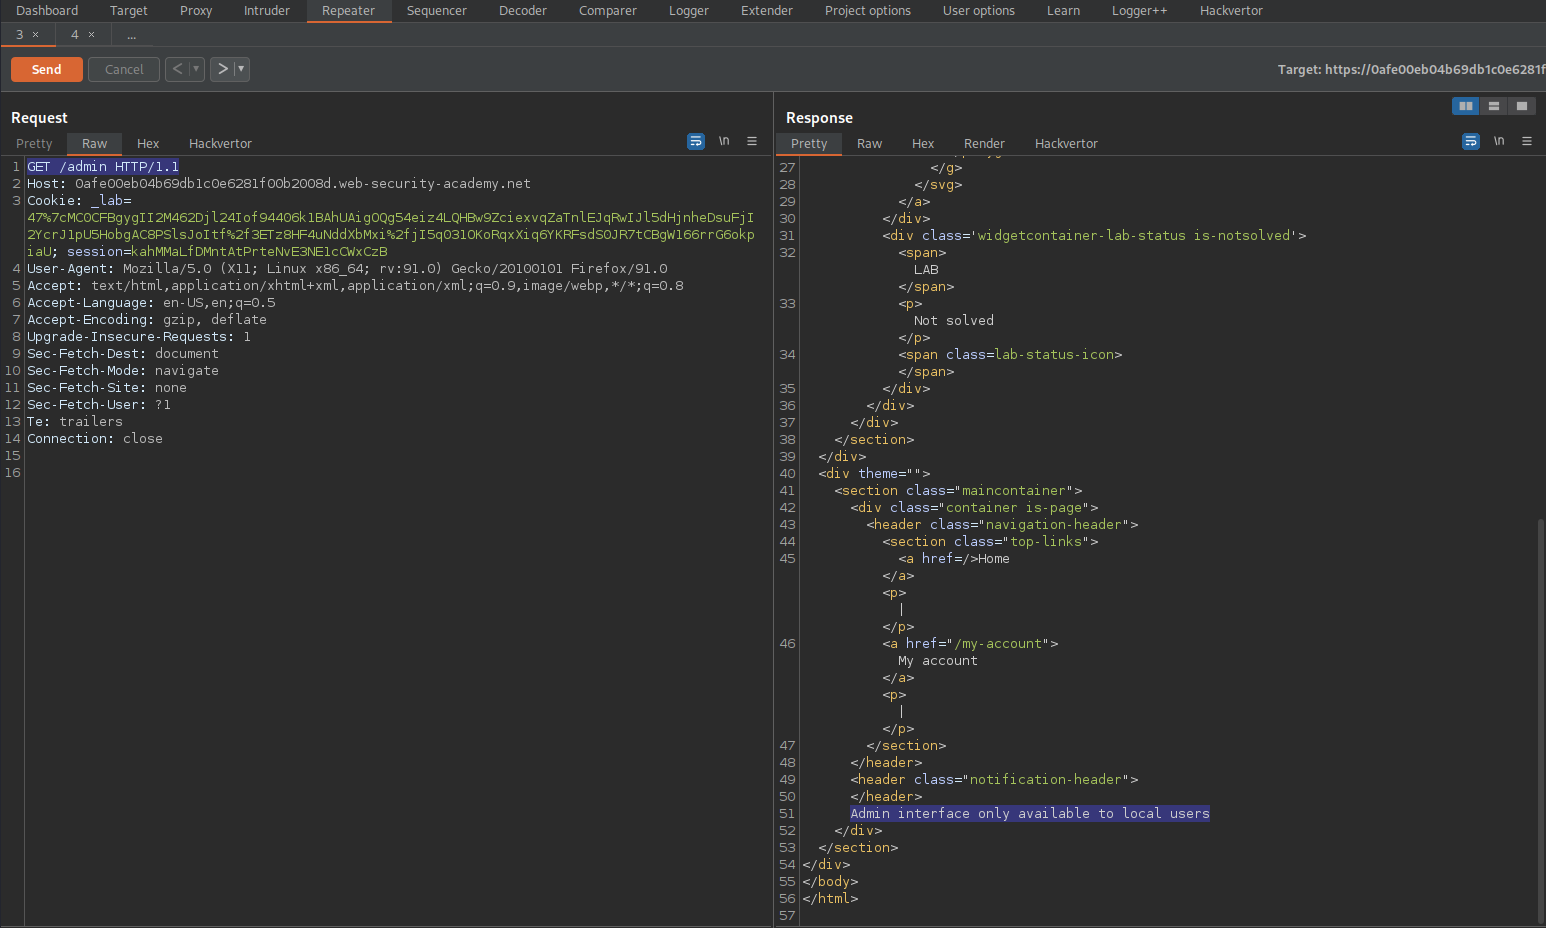The height and width of the screenshot is (928, 1546).
Task: Click the /my-account href in response
Action: tap(1000, 644)
